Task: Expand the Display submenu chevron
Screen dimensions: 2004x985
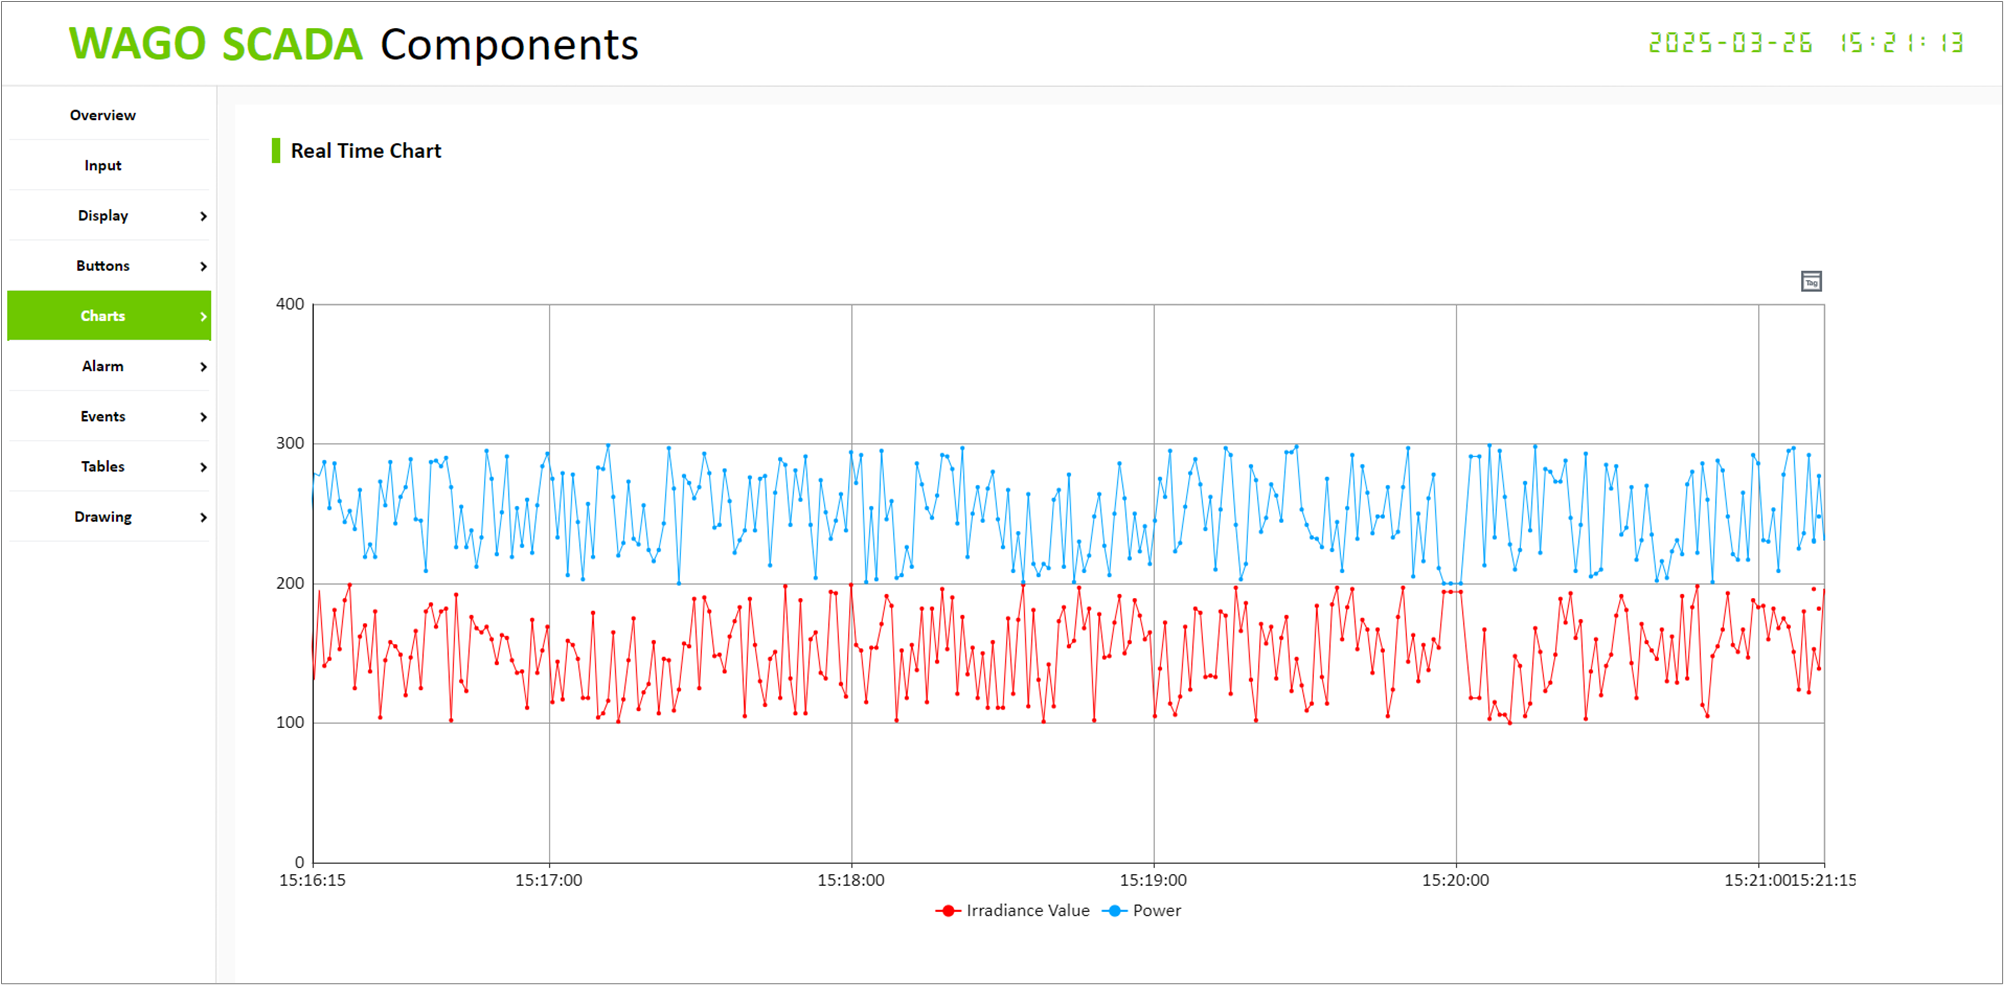Action: pos(203,216)
